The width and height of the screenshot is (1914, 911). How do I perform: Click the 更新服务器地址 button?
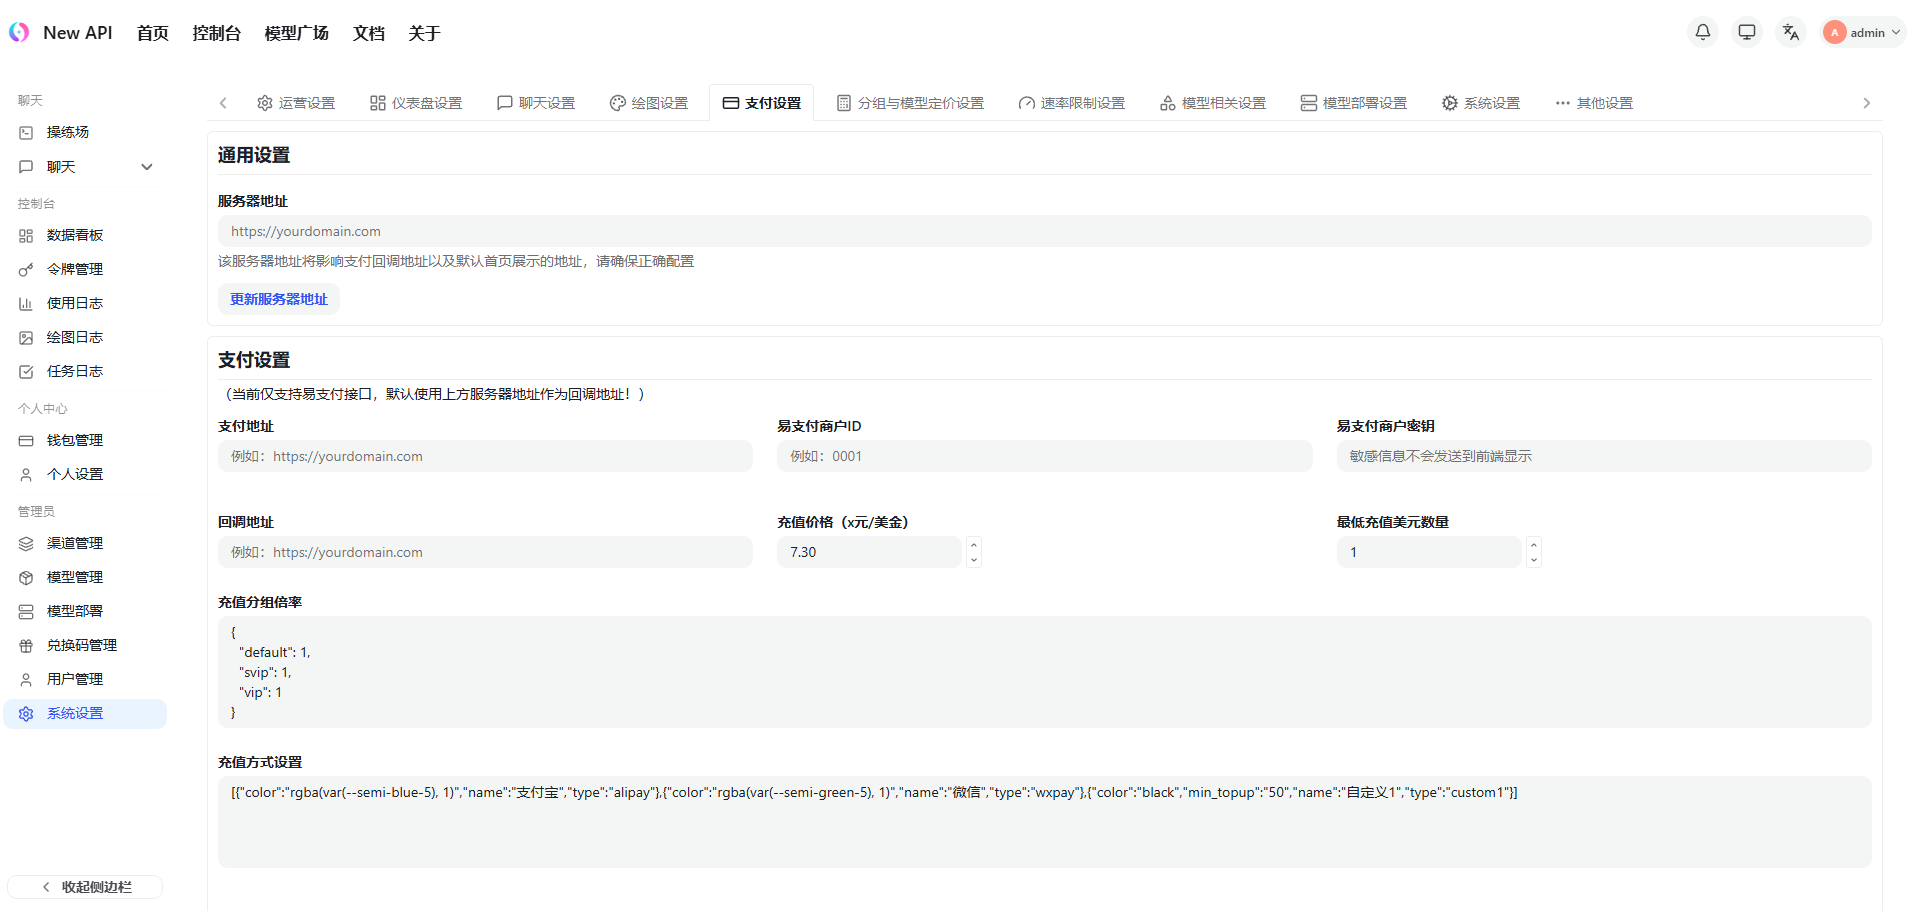[279, 299]
